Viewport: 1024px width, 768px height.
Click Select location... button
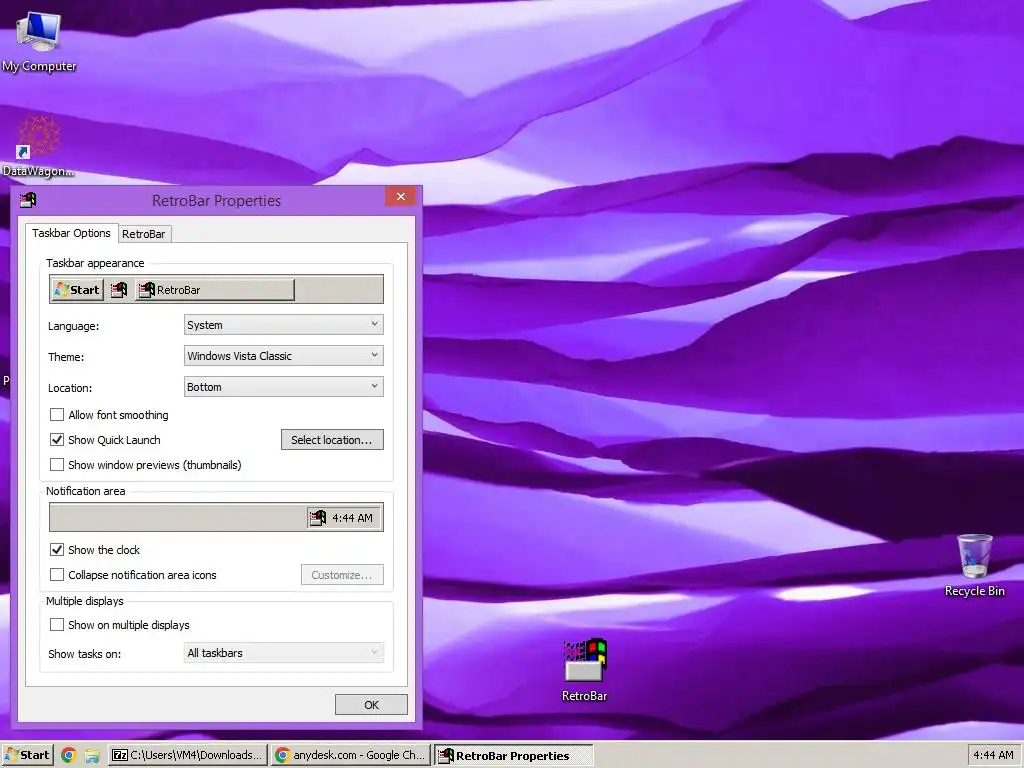click(x=332, y=440)
